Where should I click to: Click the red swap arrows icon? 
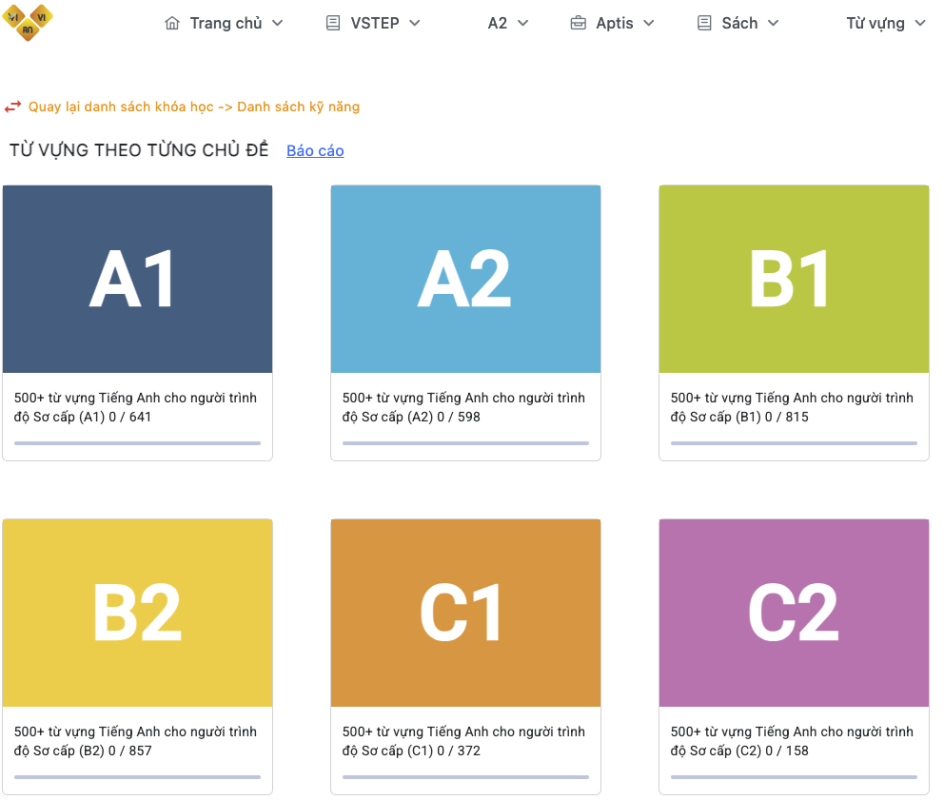pyautogui.click(x=13, y=107)
